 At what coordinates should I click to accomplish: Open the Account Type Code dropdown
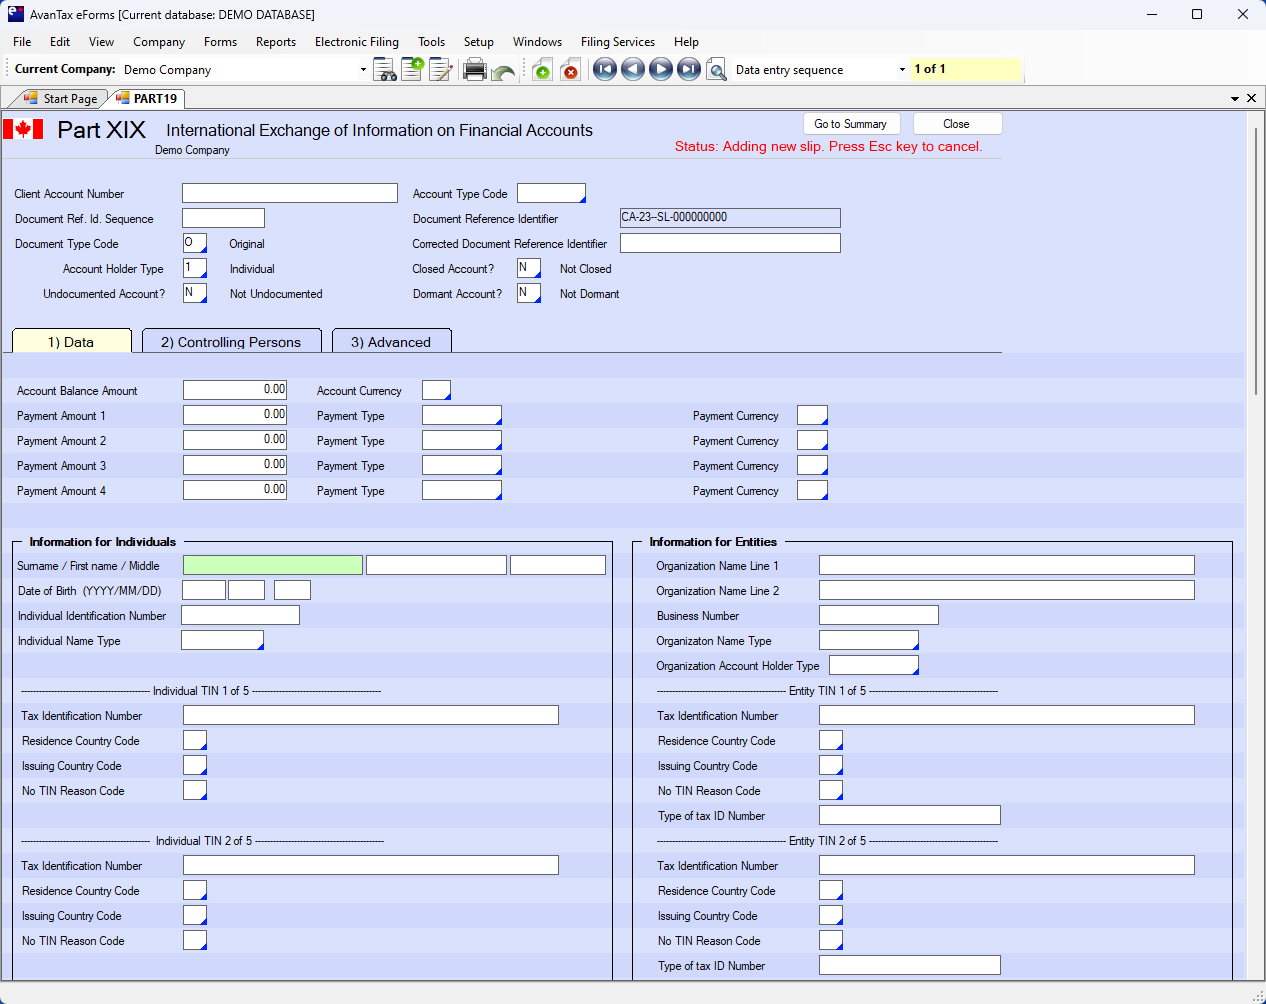551,193
